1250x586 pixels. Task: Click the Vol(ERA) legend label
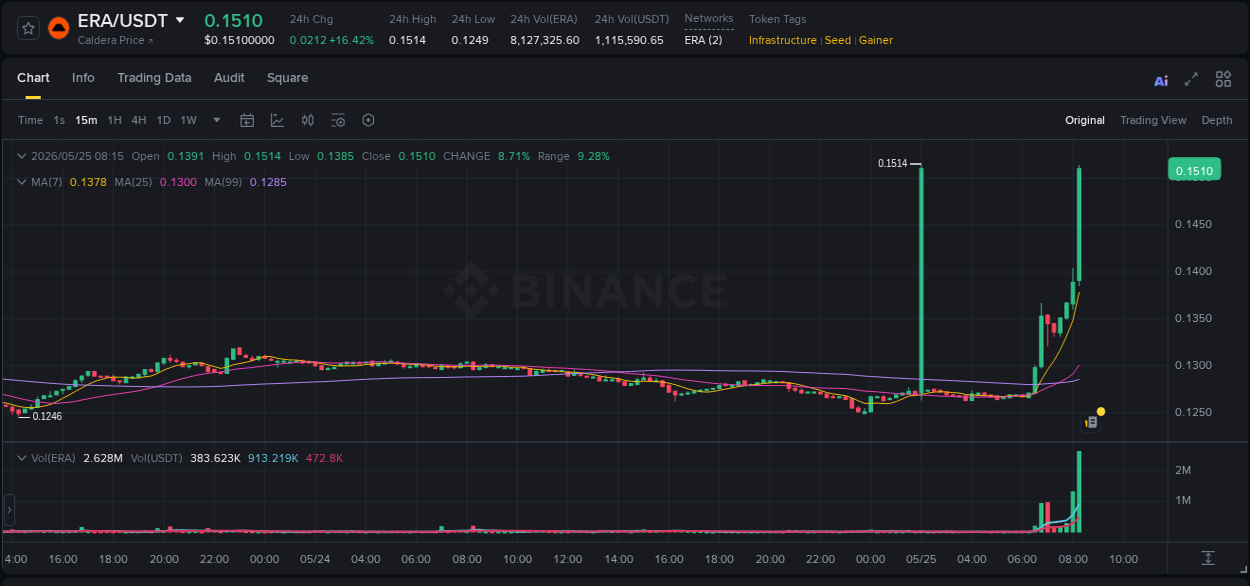[x=51, y=458]
